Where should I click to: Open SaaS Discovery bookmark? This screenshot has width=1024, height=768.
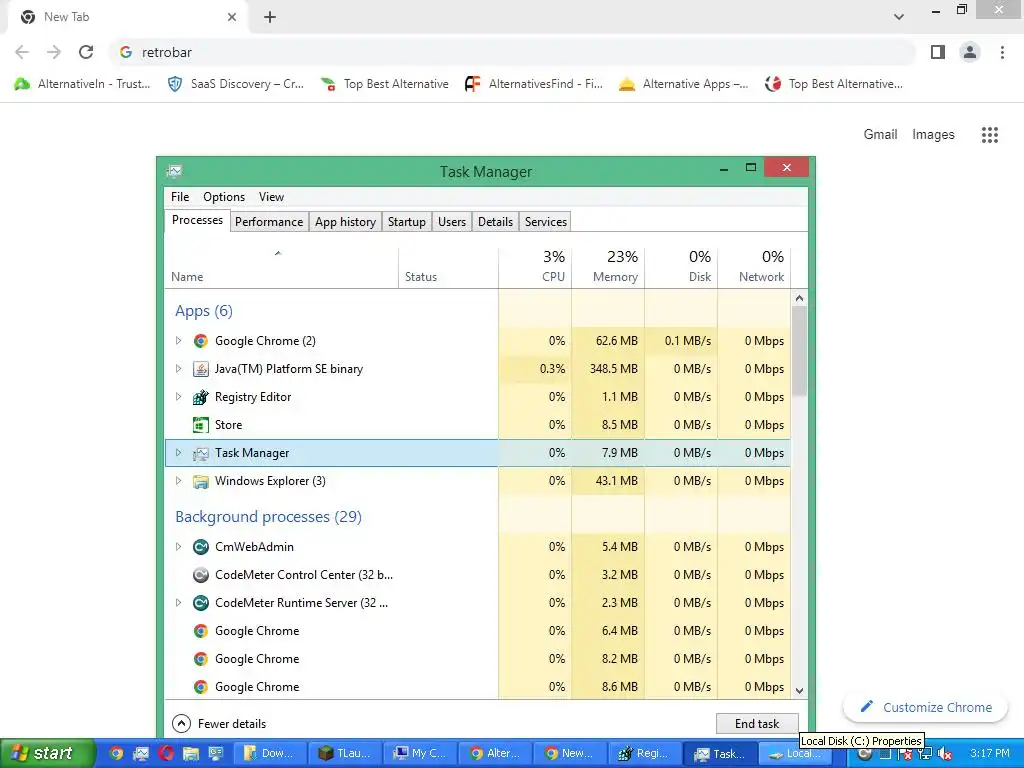(236, 84)
